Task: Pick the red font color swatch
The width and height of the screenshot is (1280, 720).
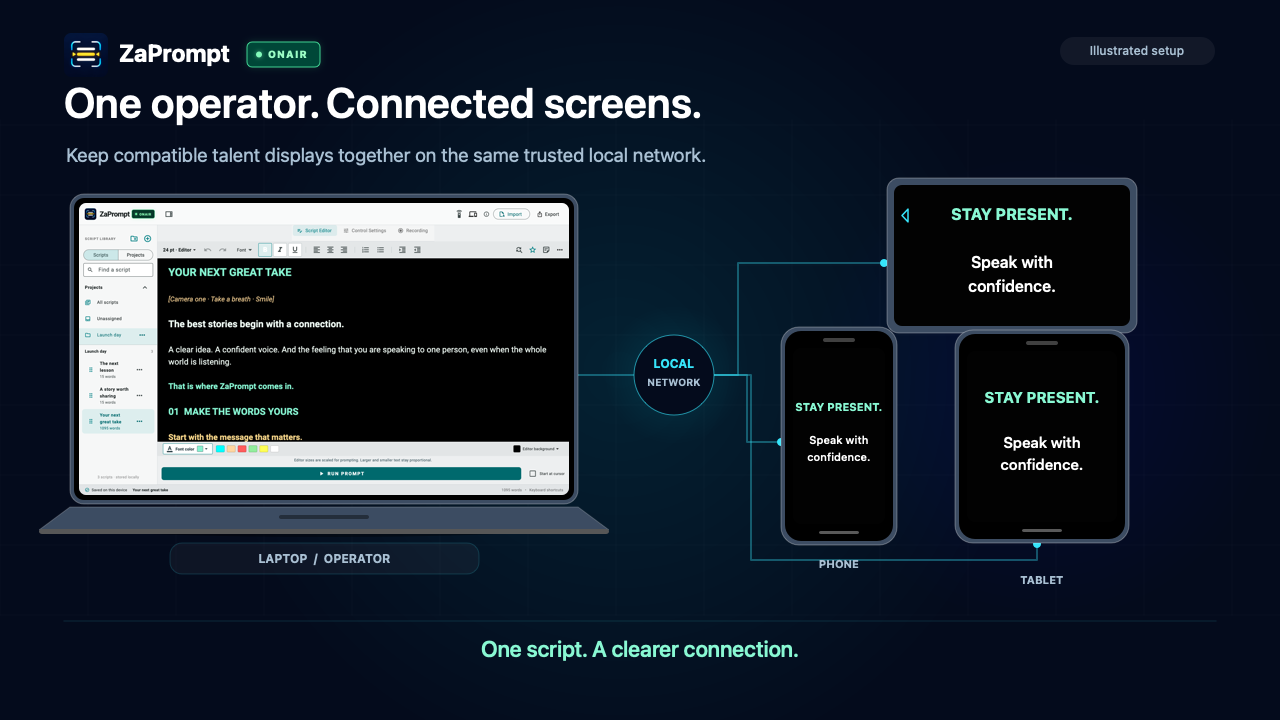Action: (x=242, y=449)
